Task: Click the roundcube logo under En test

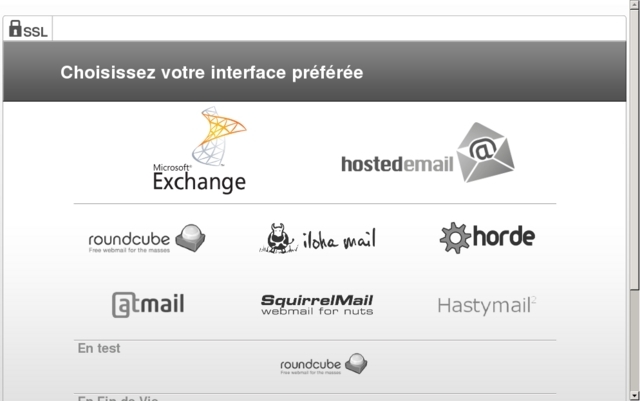Action: [x=324, y=364]
